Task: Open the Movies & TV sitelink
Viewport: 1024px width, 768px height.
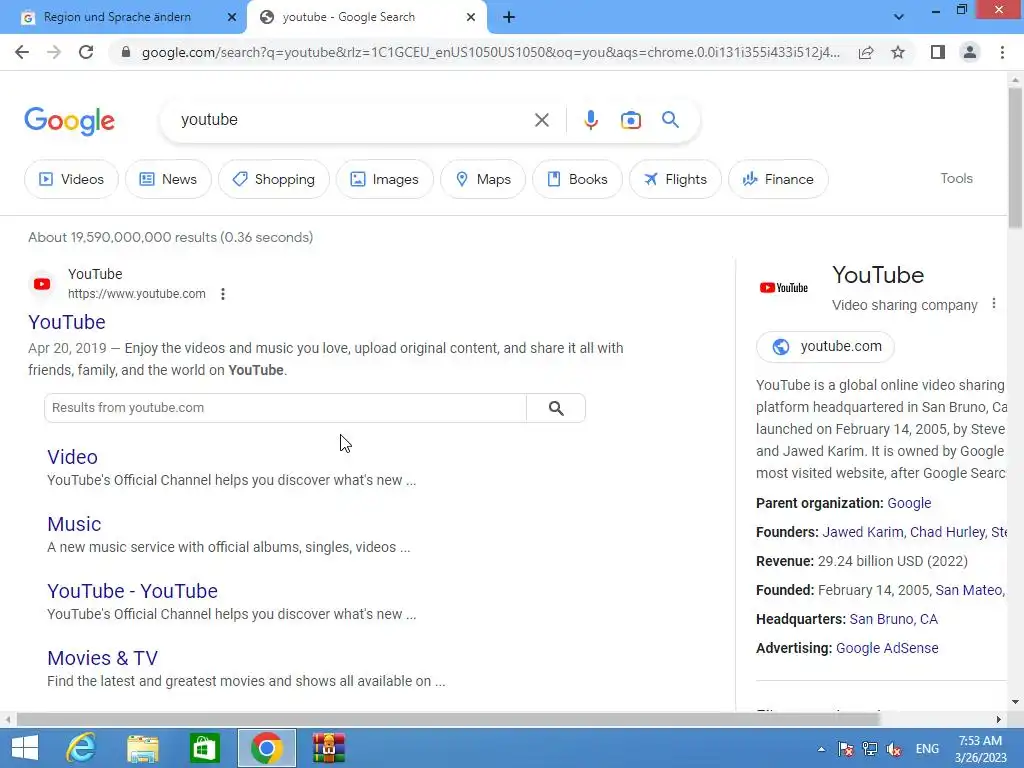Action: tap(103, 658)
